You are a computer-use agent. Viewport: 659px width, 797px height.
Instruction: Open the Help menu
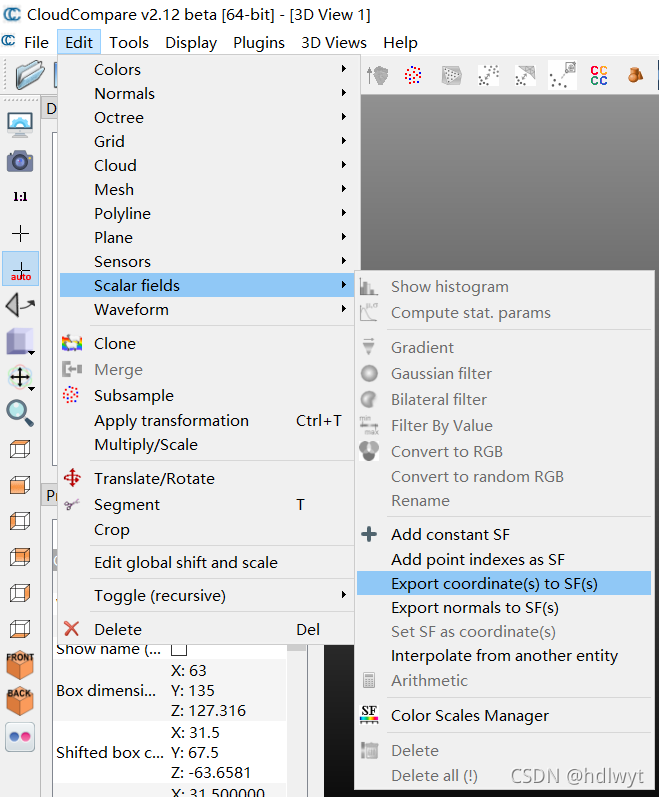(x=400, y=43)
